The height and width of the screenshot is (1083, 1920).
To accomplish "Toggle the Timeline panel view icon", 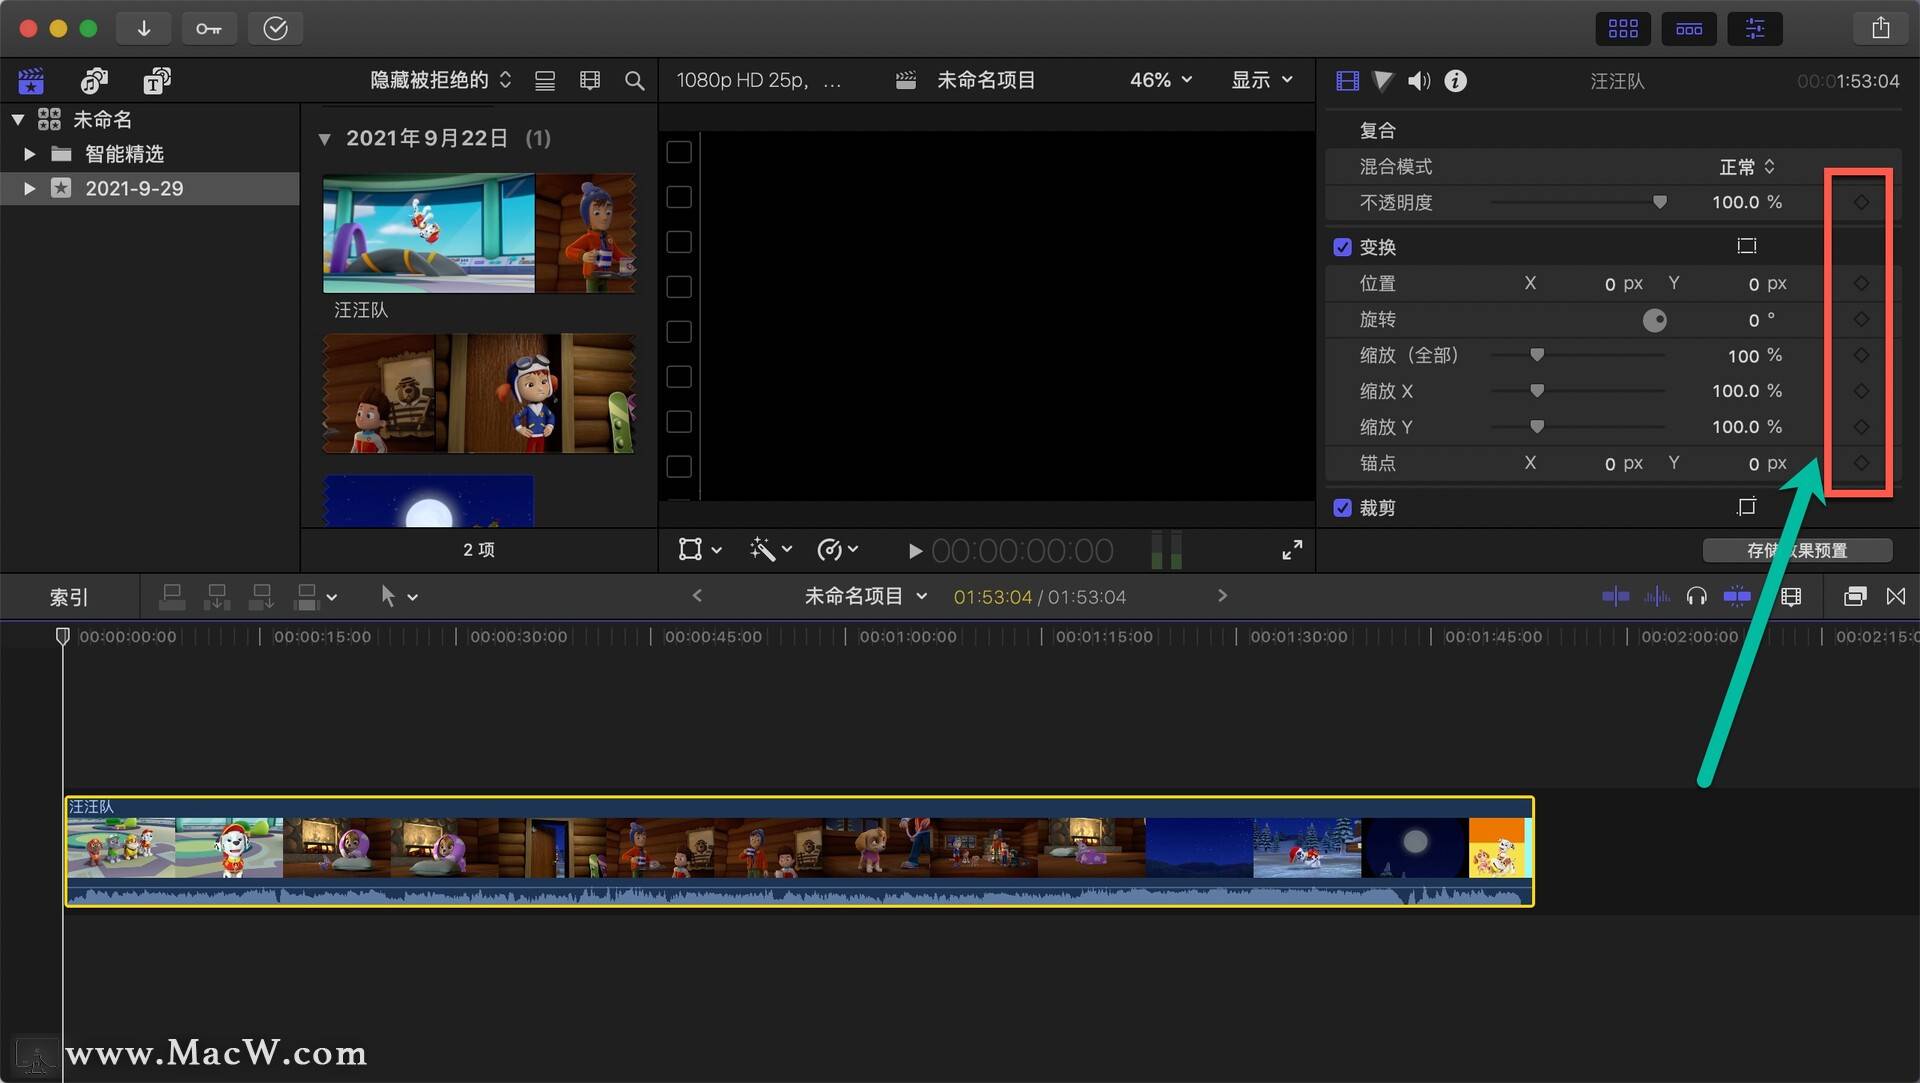I will click(x=1689, y=28).
